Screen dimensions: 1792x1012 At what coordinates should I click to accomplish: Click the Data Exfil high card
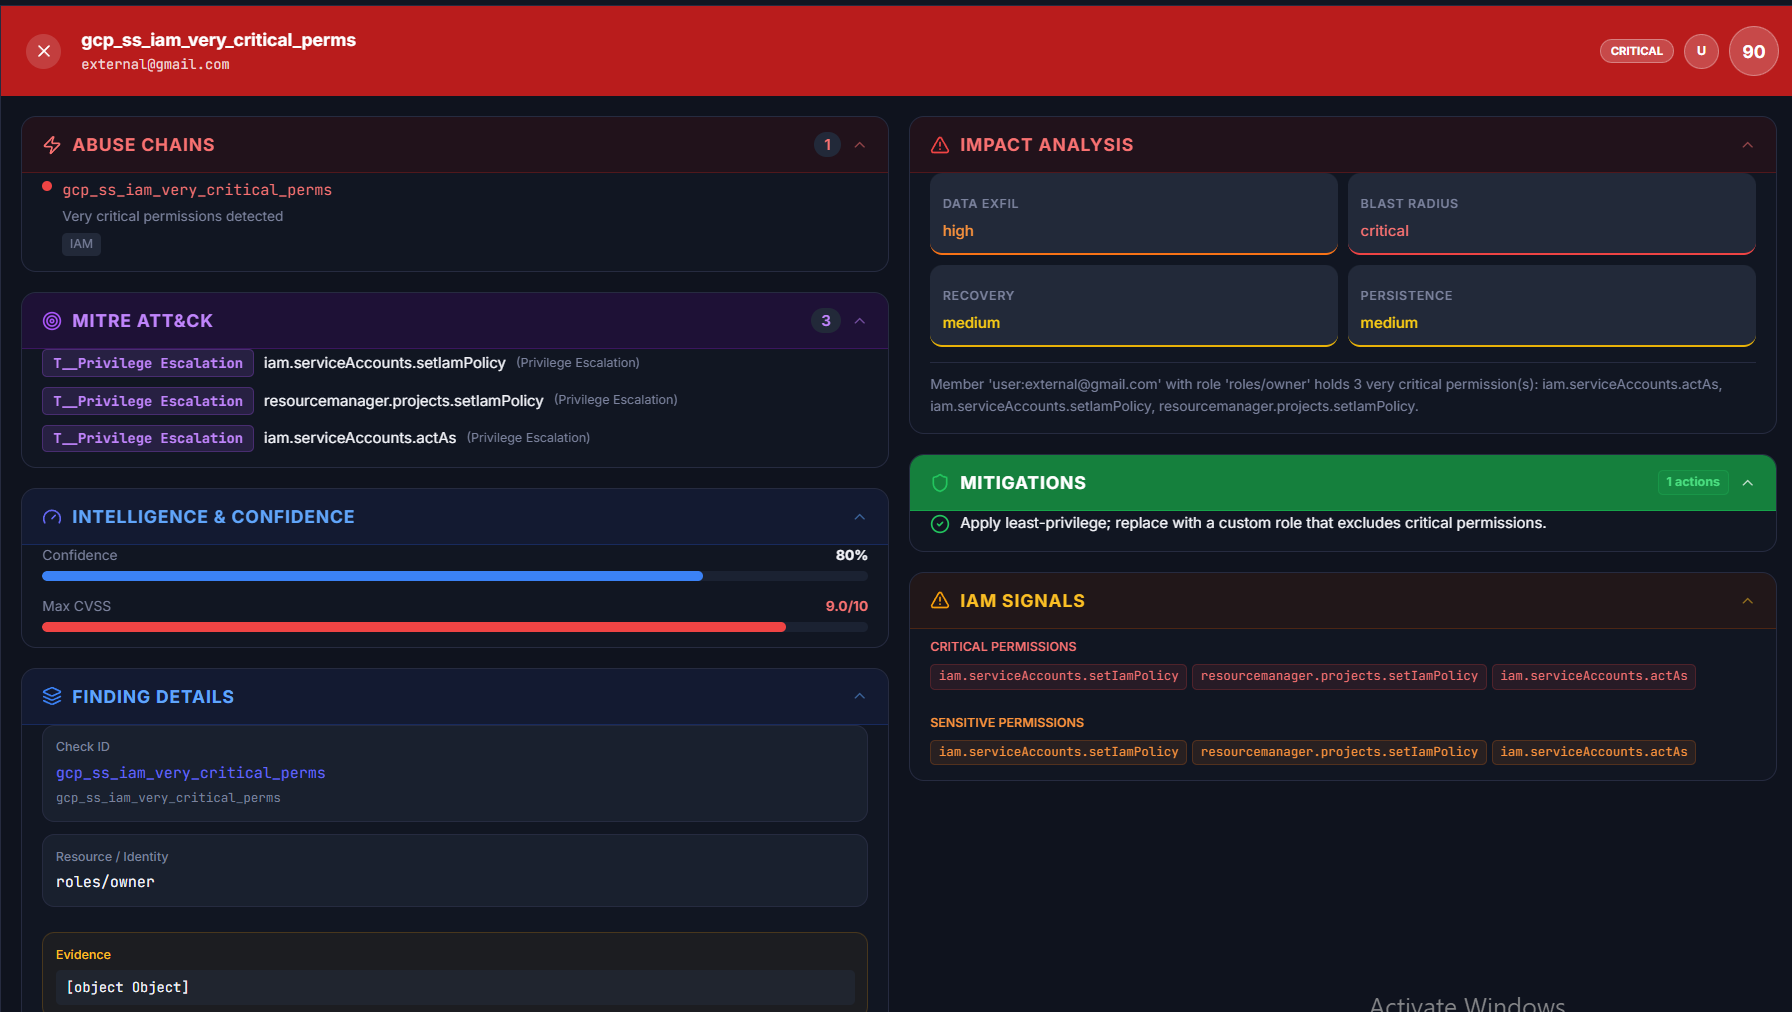pos(1134,214)
